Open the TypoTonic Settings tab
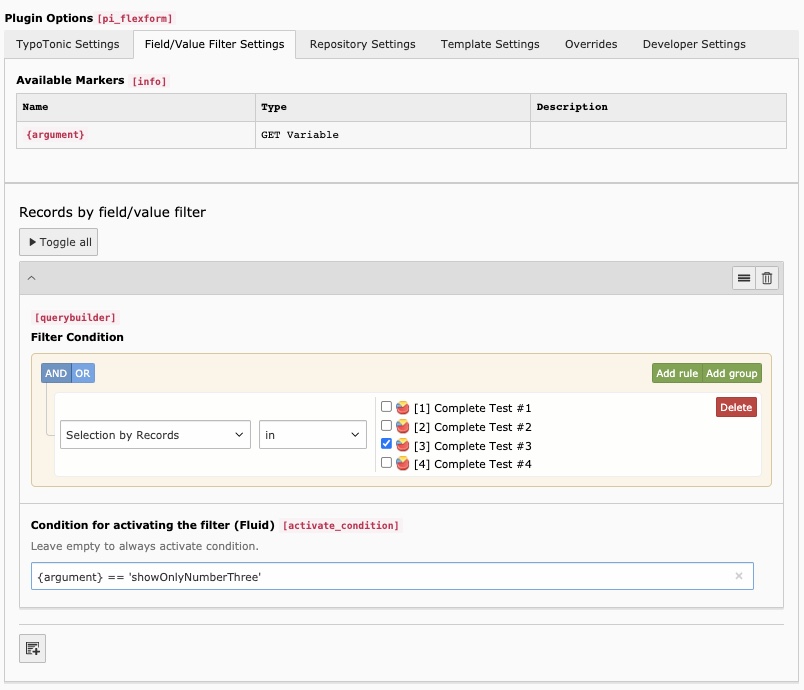Viewport: 804px width, 690px height. pyautogui.click(x=68, y=44)
